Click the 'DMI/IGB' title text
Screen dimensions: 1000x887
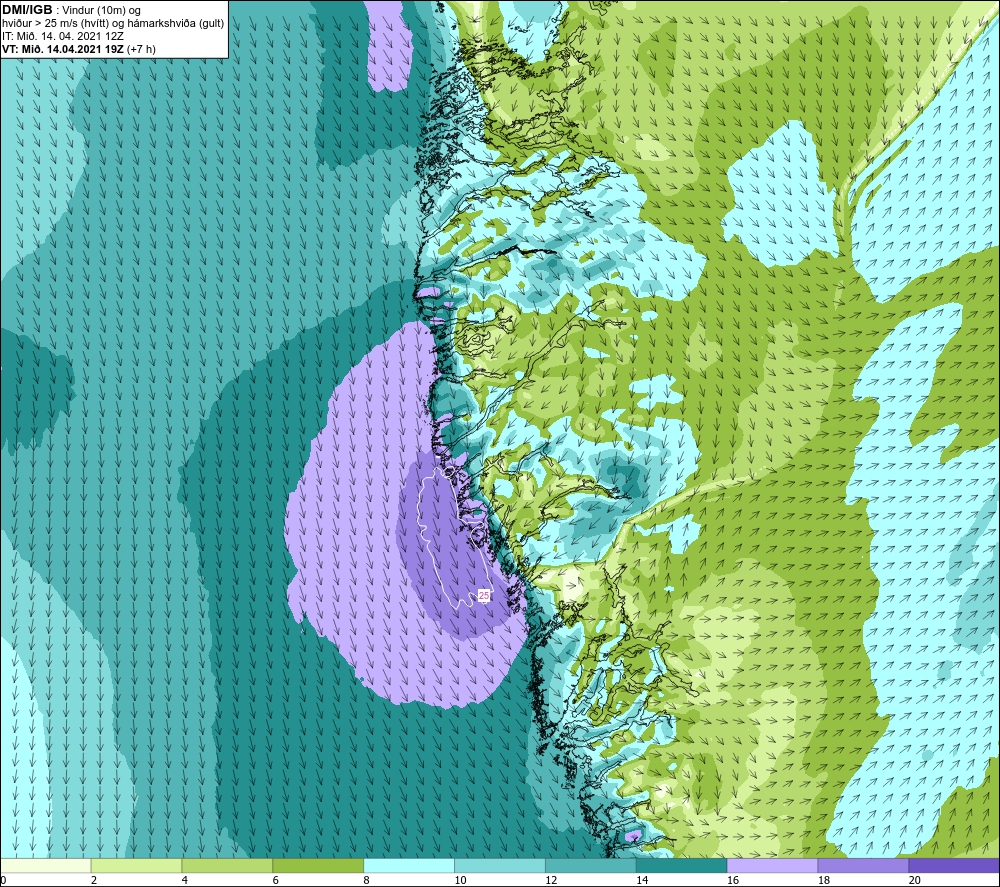[x=27, y=10]
